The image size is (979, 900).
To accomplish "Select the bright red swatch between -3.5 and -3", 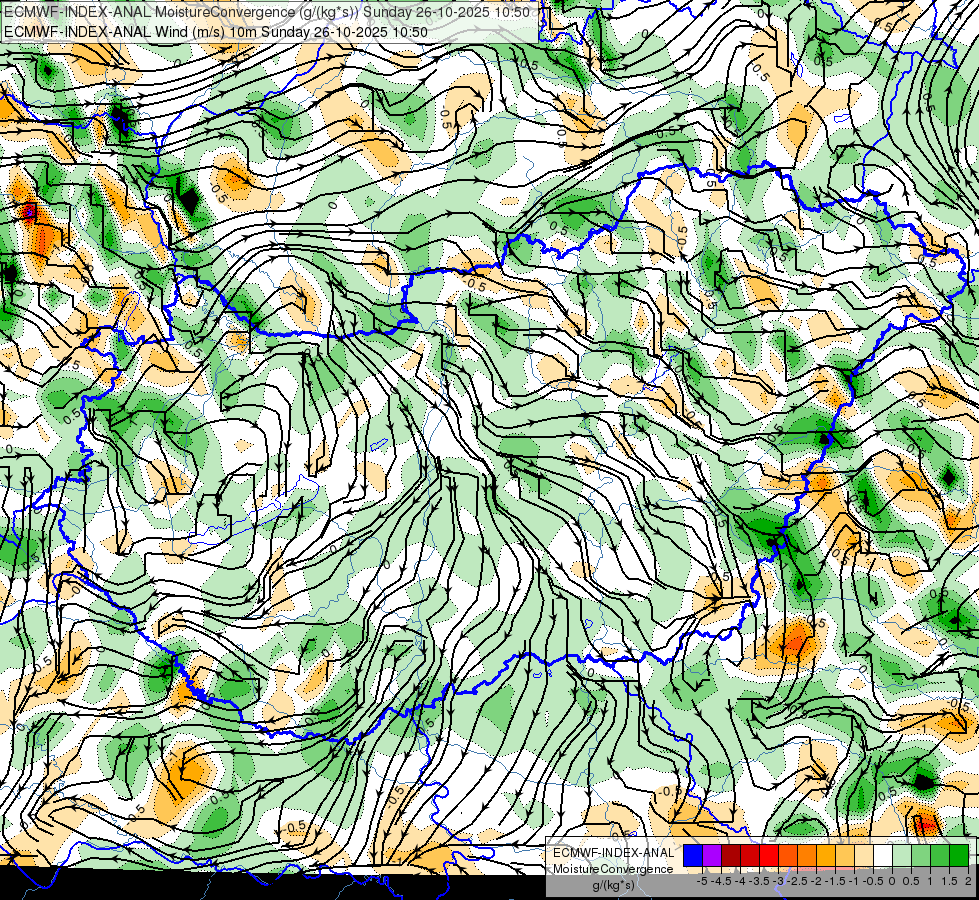I will click(769, 855).
